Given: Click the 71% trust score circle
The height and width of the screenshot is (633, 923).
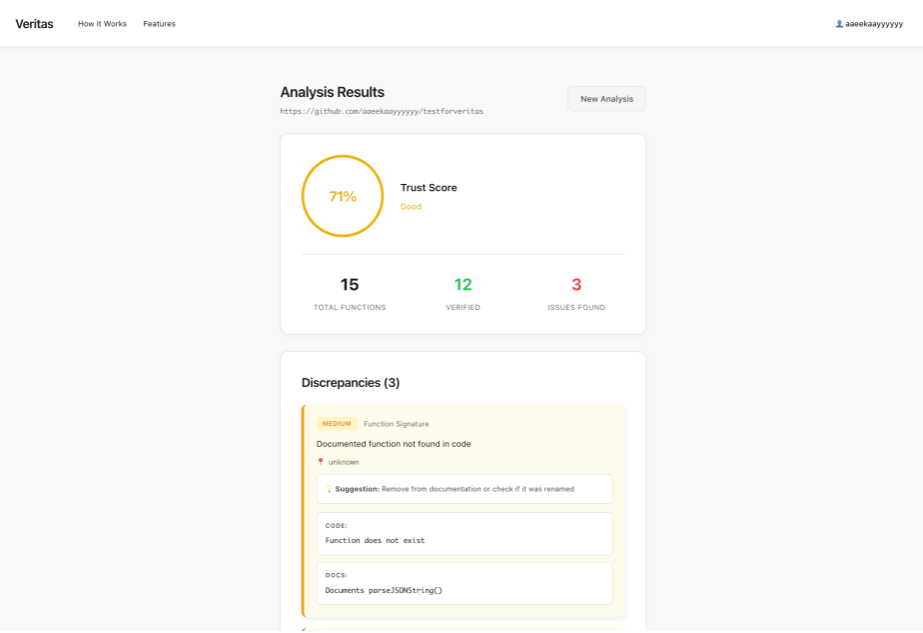Looking at the screenshot, I should point(343,196).
